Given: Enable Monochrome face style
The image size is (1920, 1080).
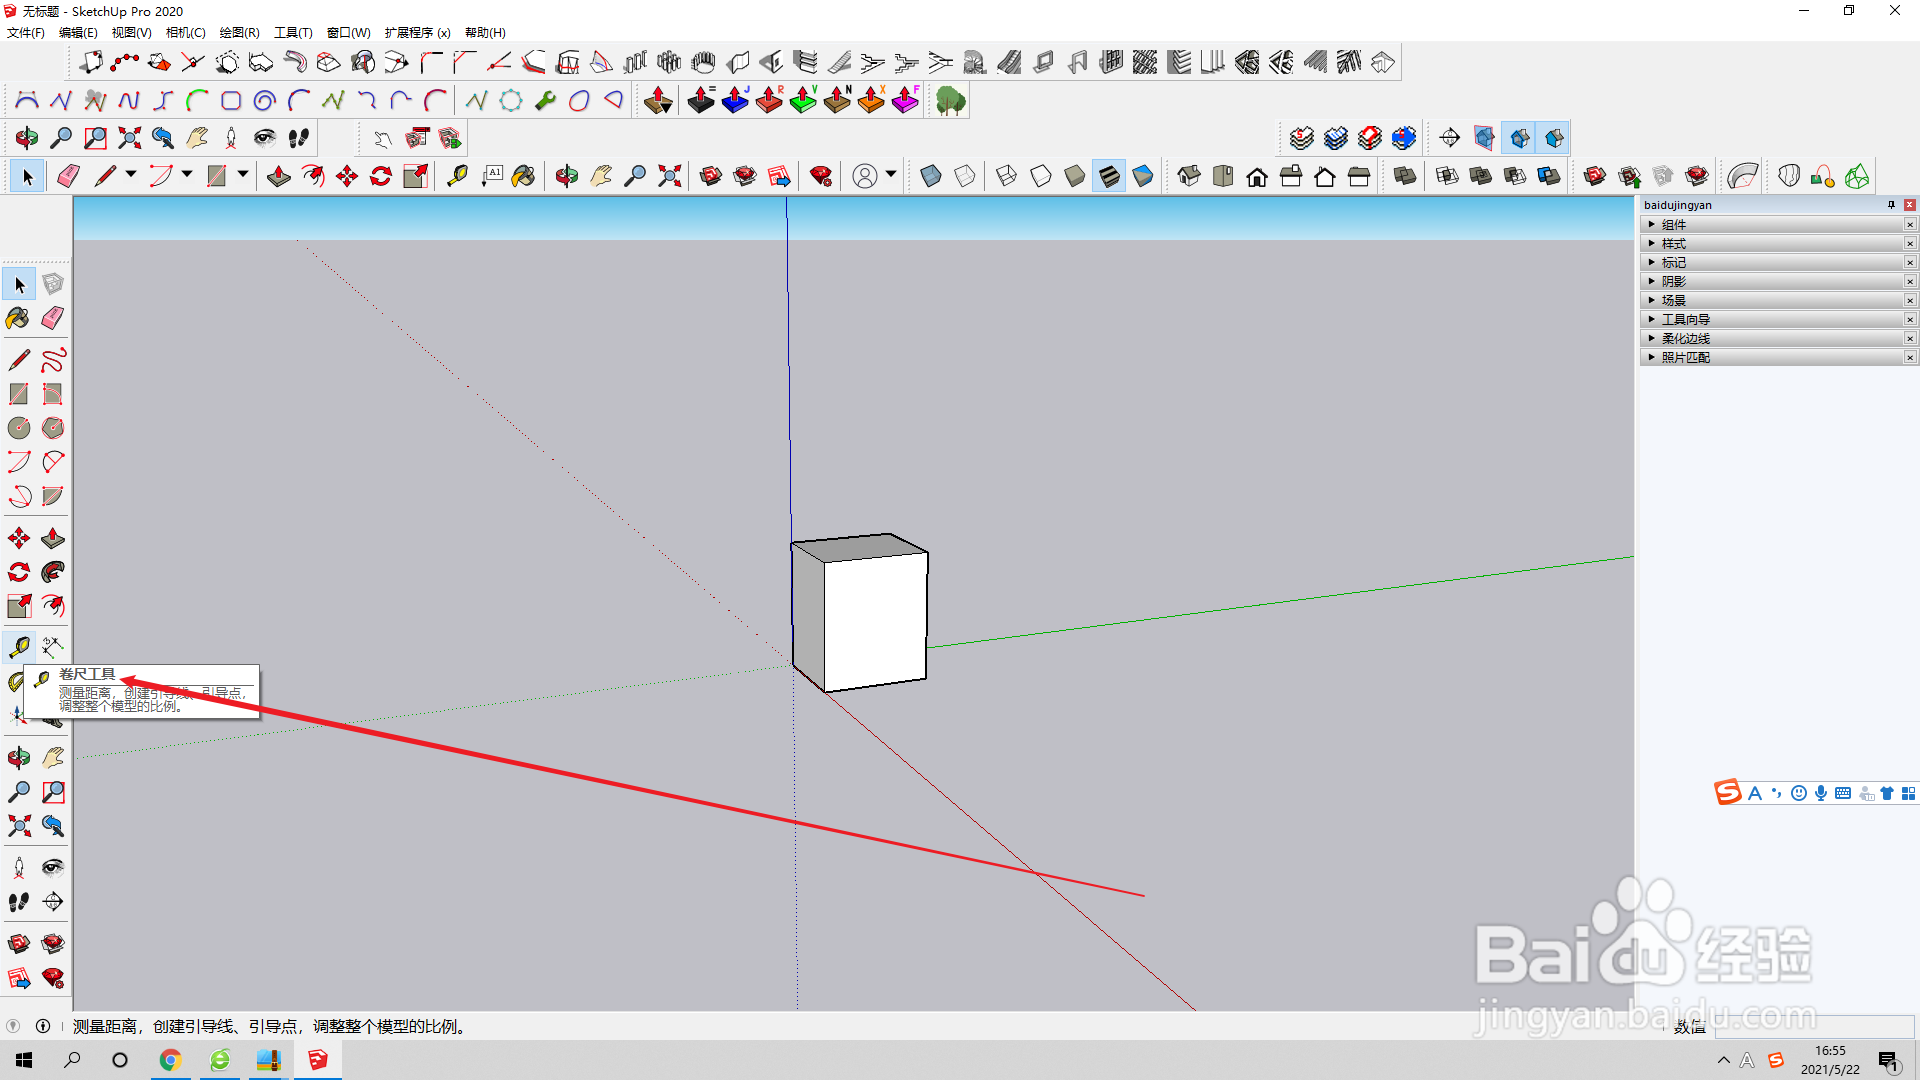Looking at the screenshot, I should [x=1143, y=176].
